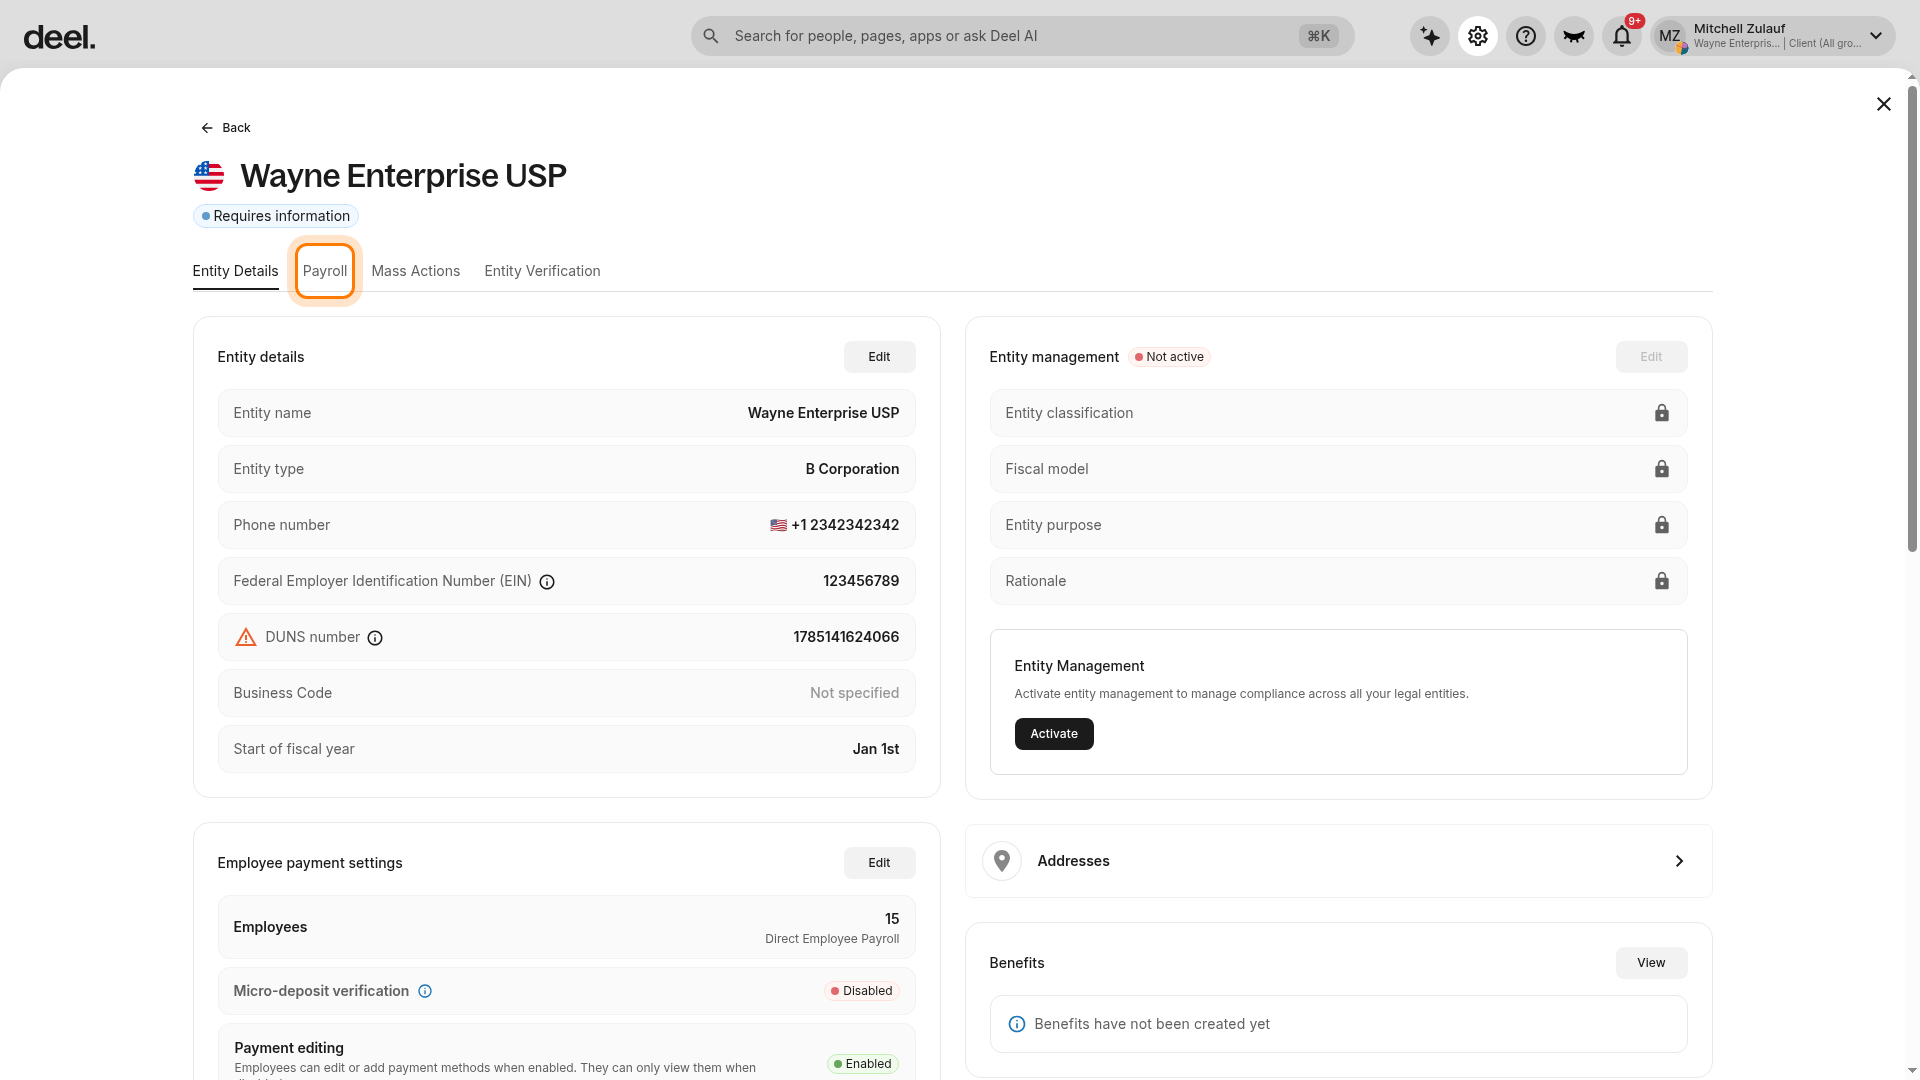Click Entity type B Corporation value
1920x1080 pixels.
coord(852,469)
